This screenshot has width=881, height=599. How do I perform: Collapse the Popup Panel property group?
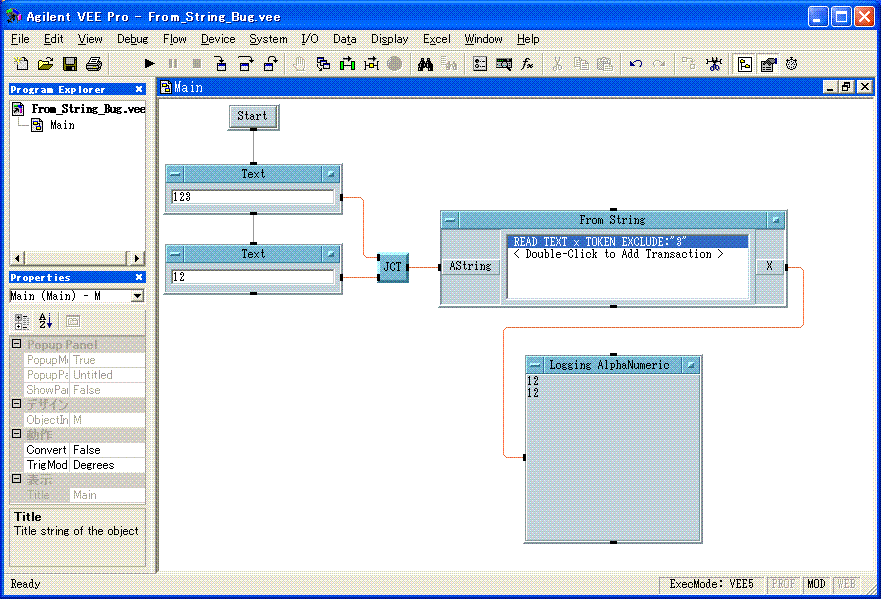[x=16, y=345]
